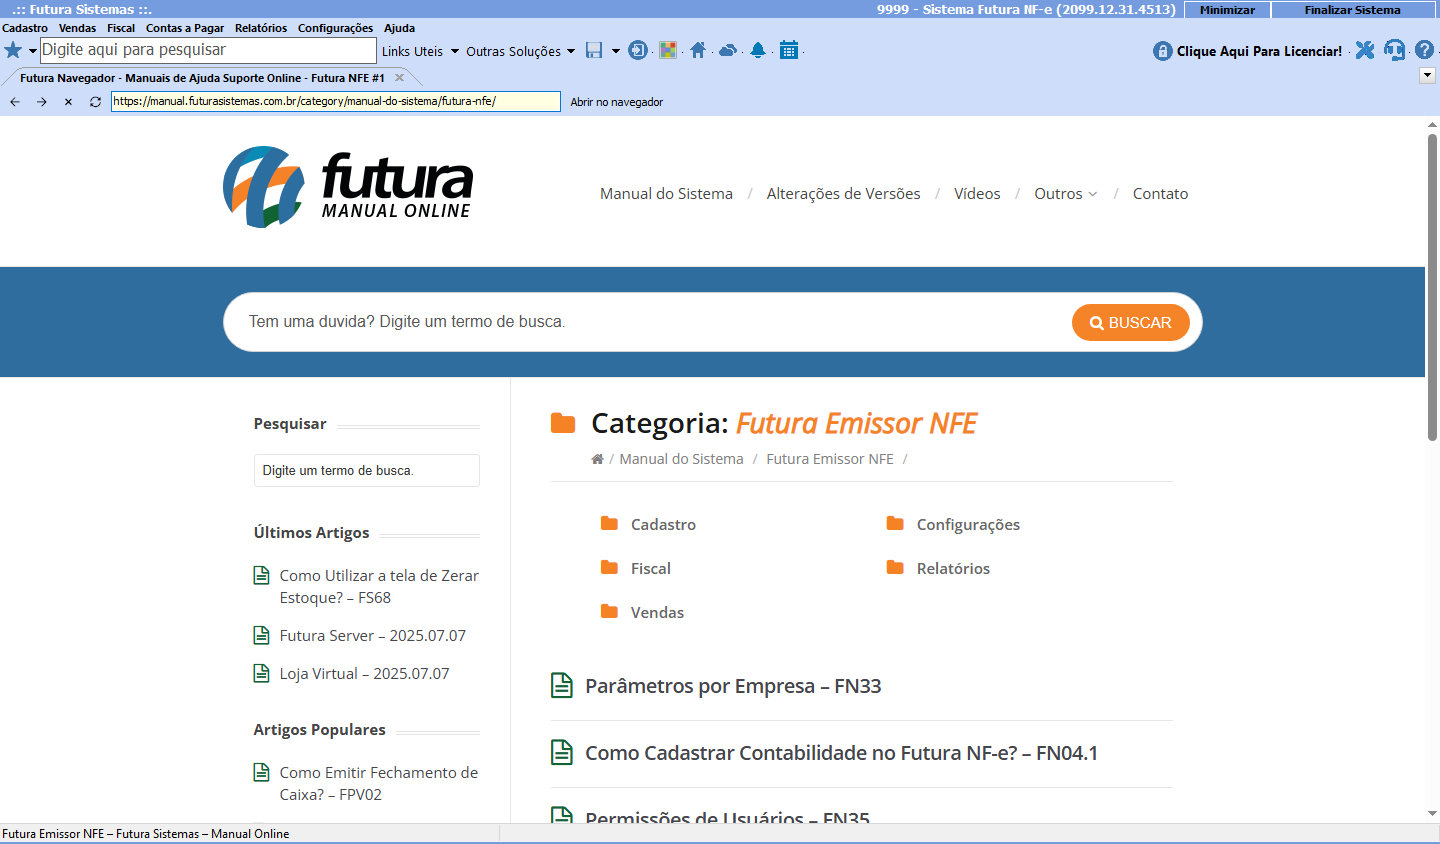This screenshot has width=1440, height=844.
Task: Click the home icon in the breadcrumb
Action: pyautogui.click(x=597, y=459)
